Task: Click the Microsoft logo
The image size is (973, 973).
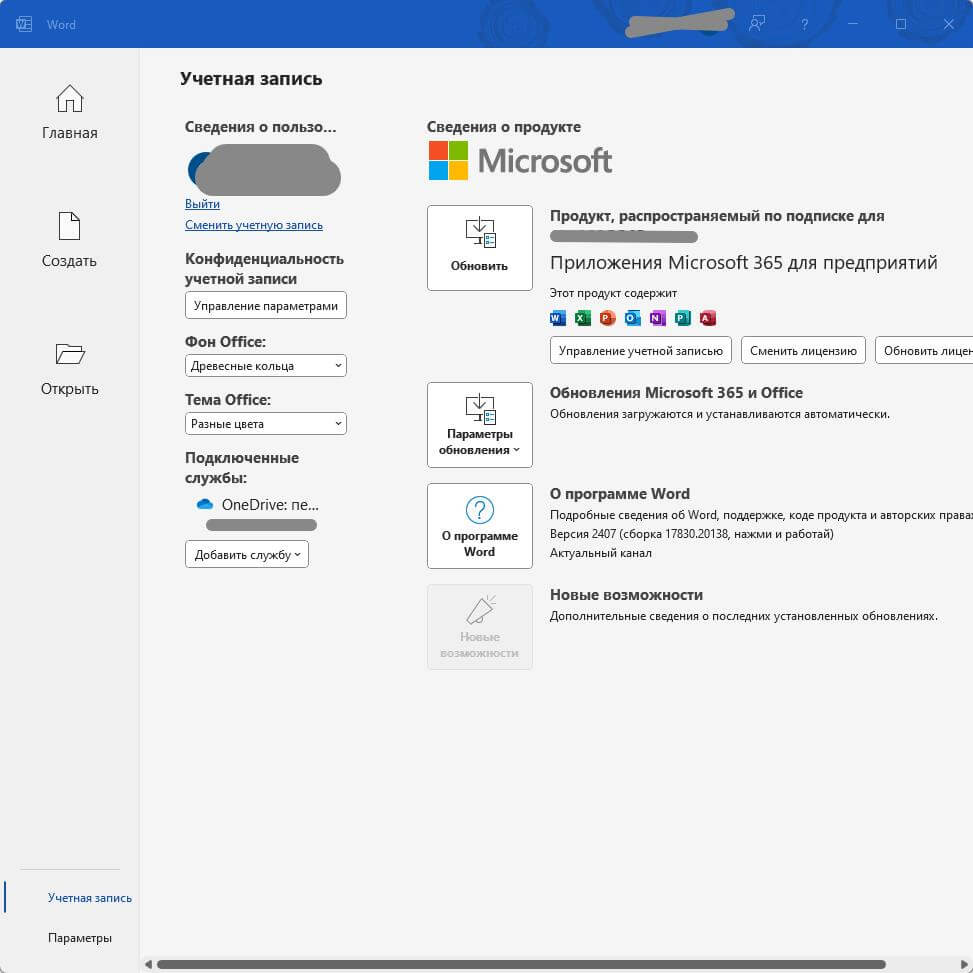Action: [x=520, y=161]
